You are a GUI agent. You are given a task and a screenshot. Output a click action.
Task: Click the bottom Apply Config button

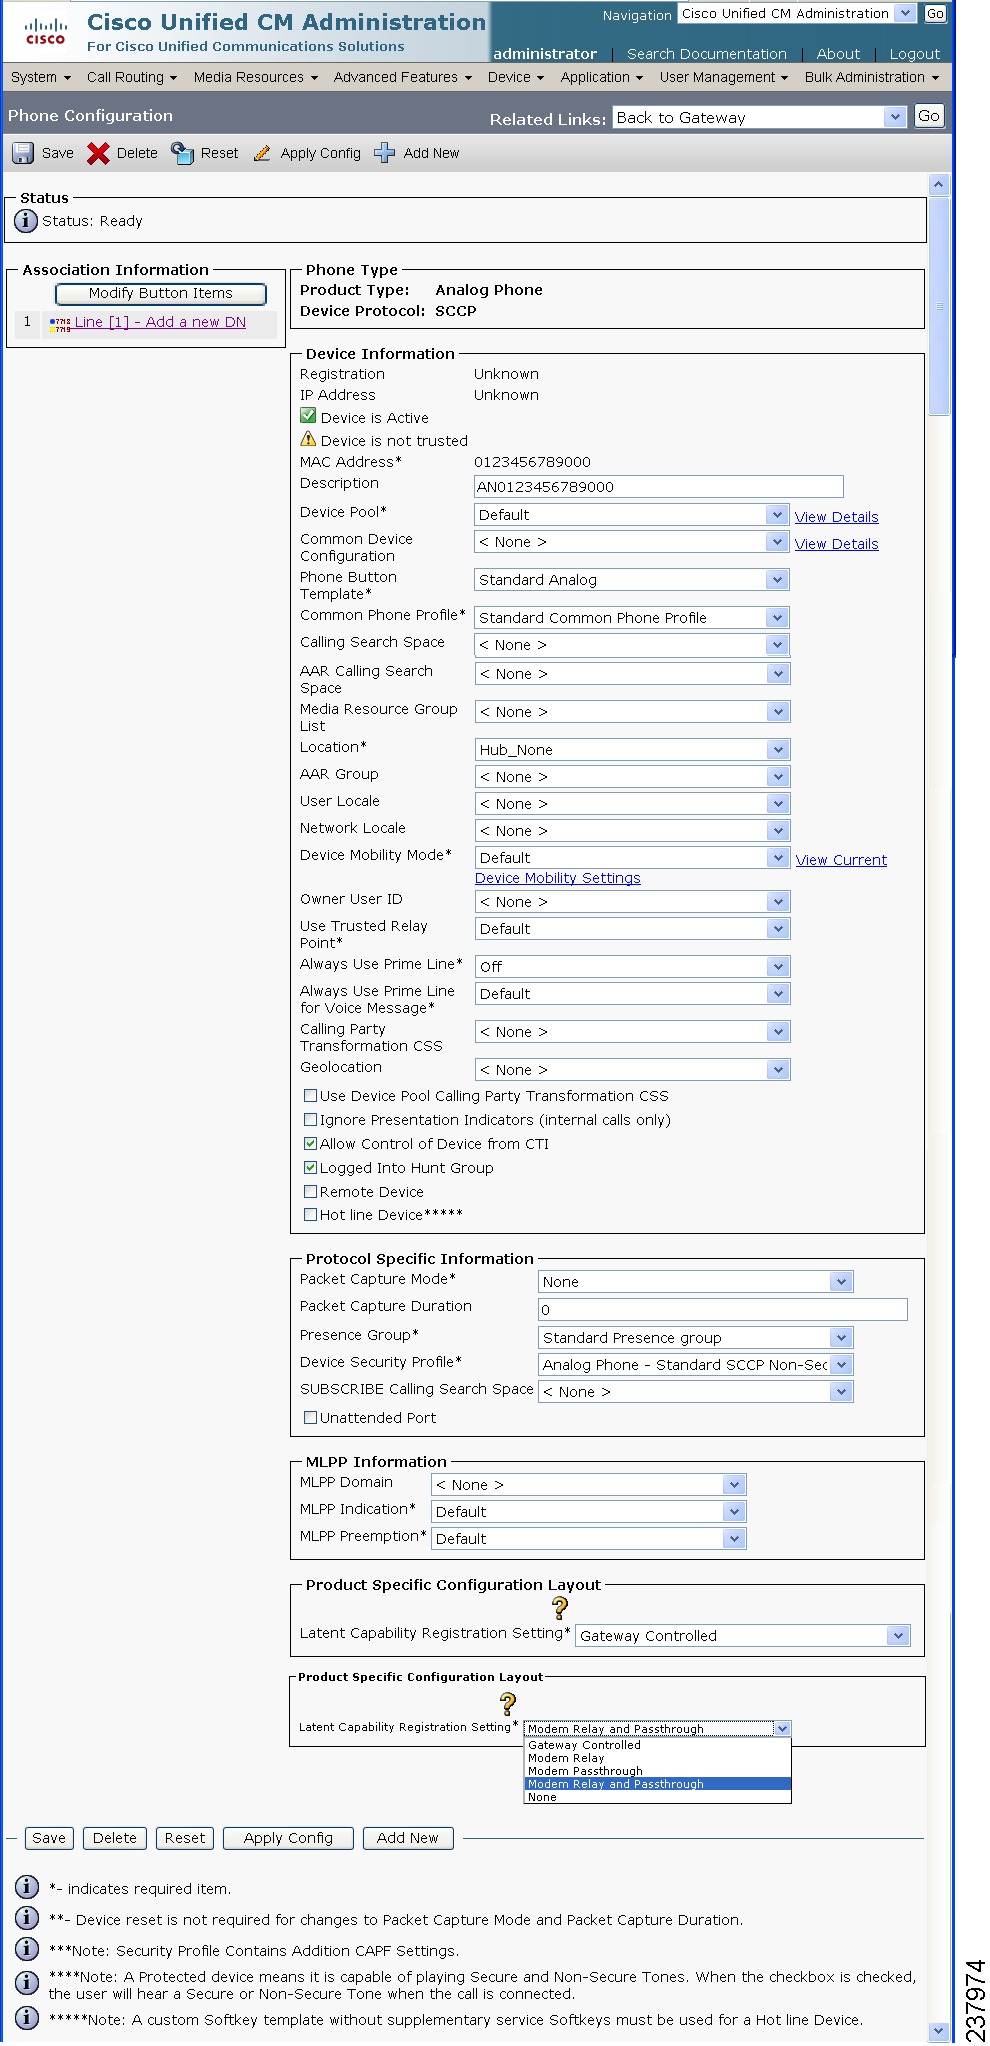(x=288, y=1838)
